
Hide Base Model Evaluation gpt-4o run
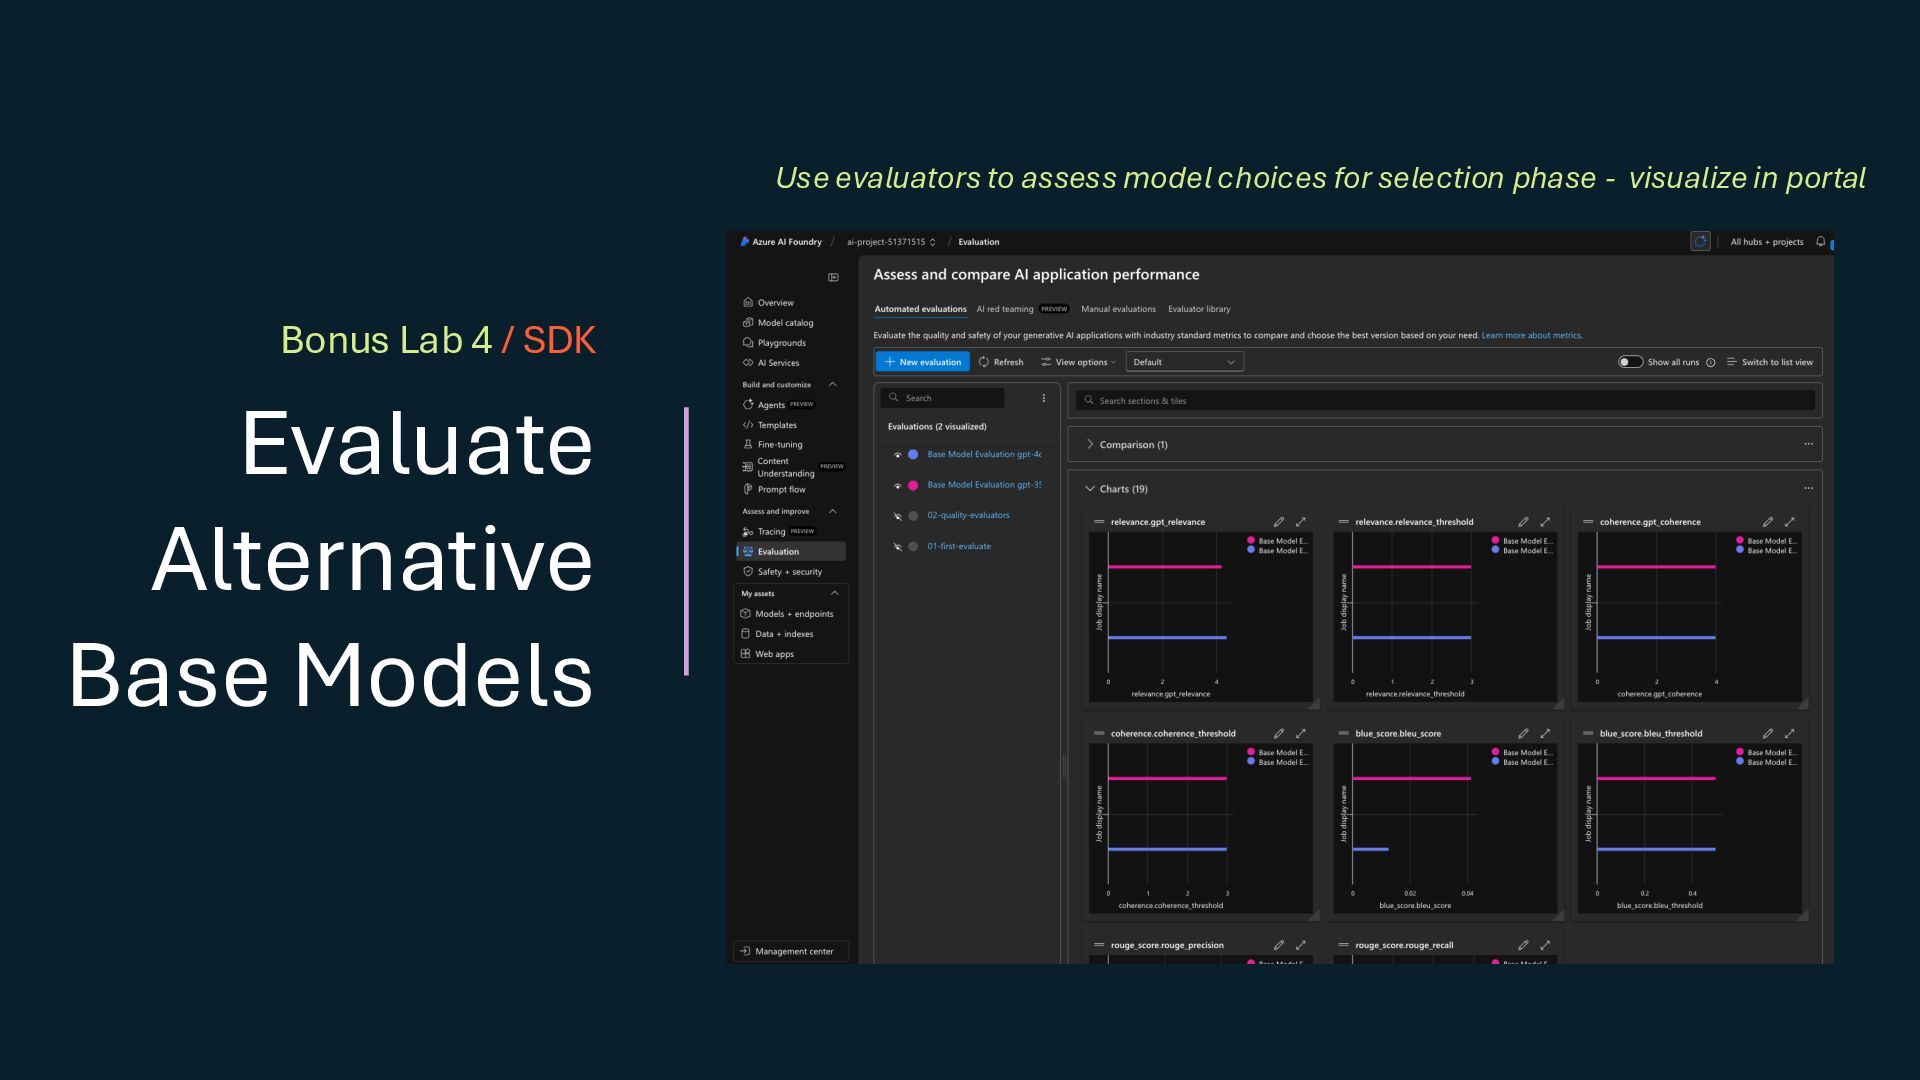[897, 455]
